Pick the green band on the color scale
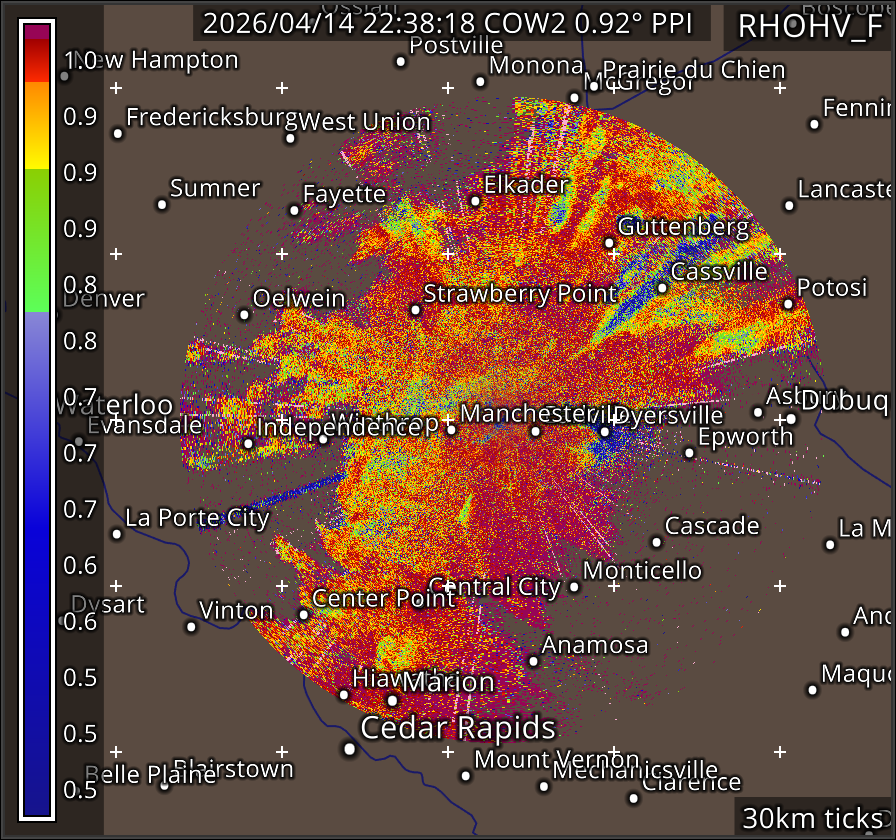The height and width of the screenshot is (840, 896). (37, 240)
